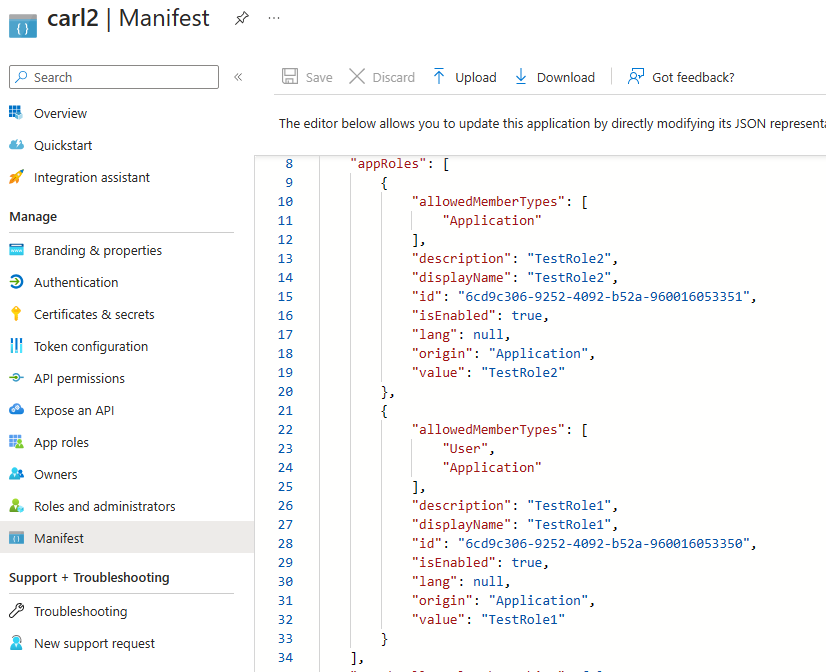The image size is (826, 672).
Task: Click line 15 id value in editor
Action: (606, 296)
